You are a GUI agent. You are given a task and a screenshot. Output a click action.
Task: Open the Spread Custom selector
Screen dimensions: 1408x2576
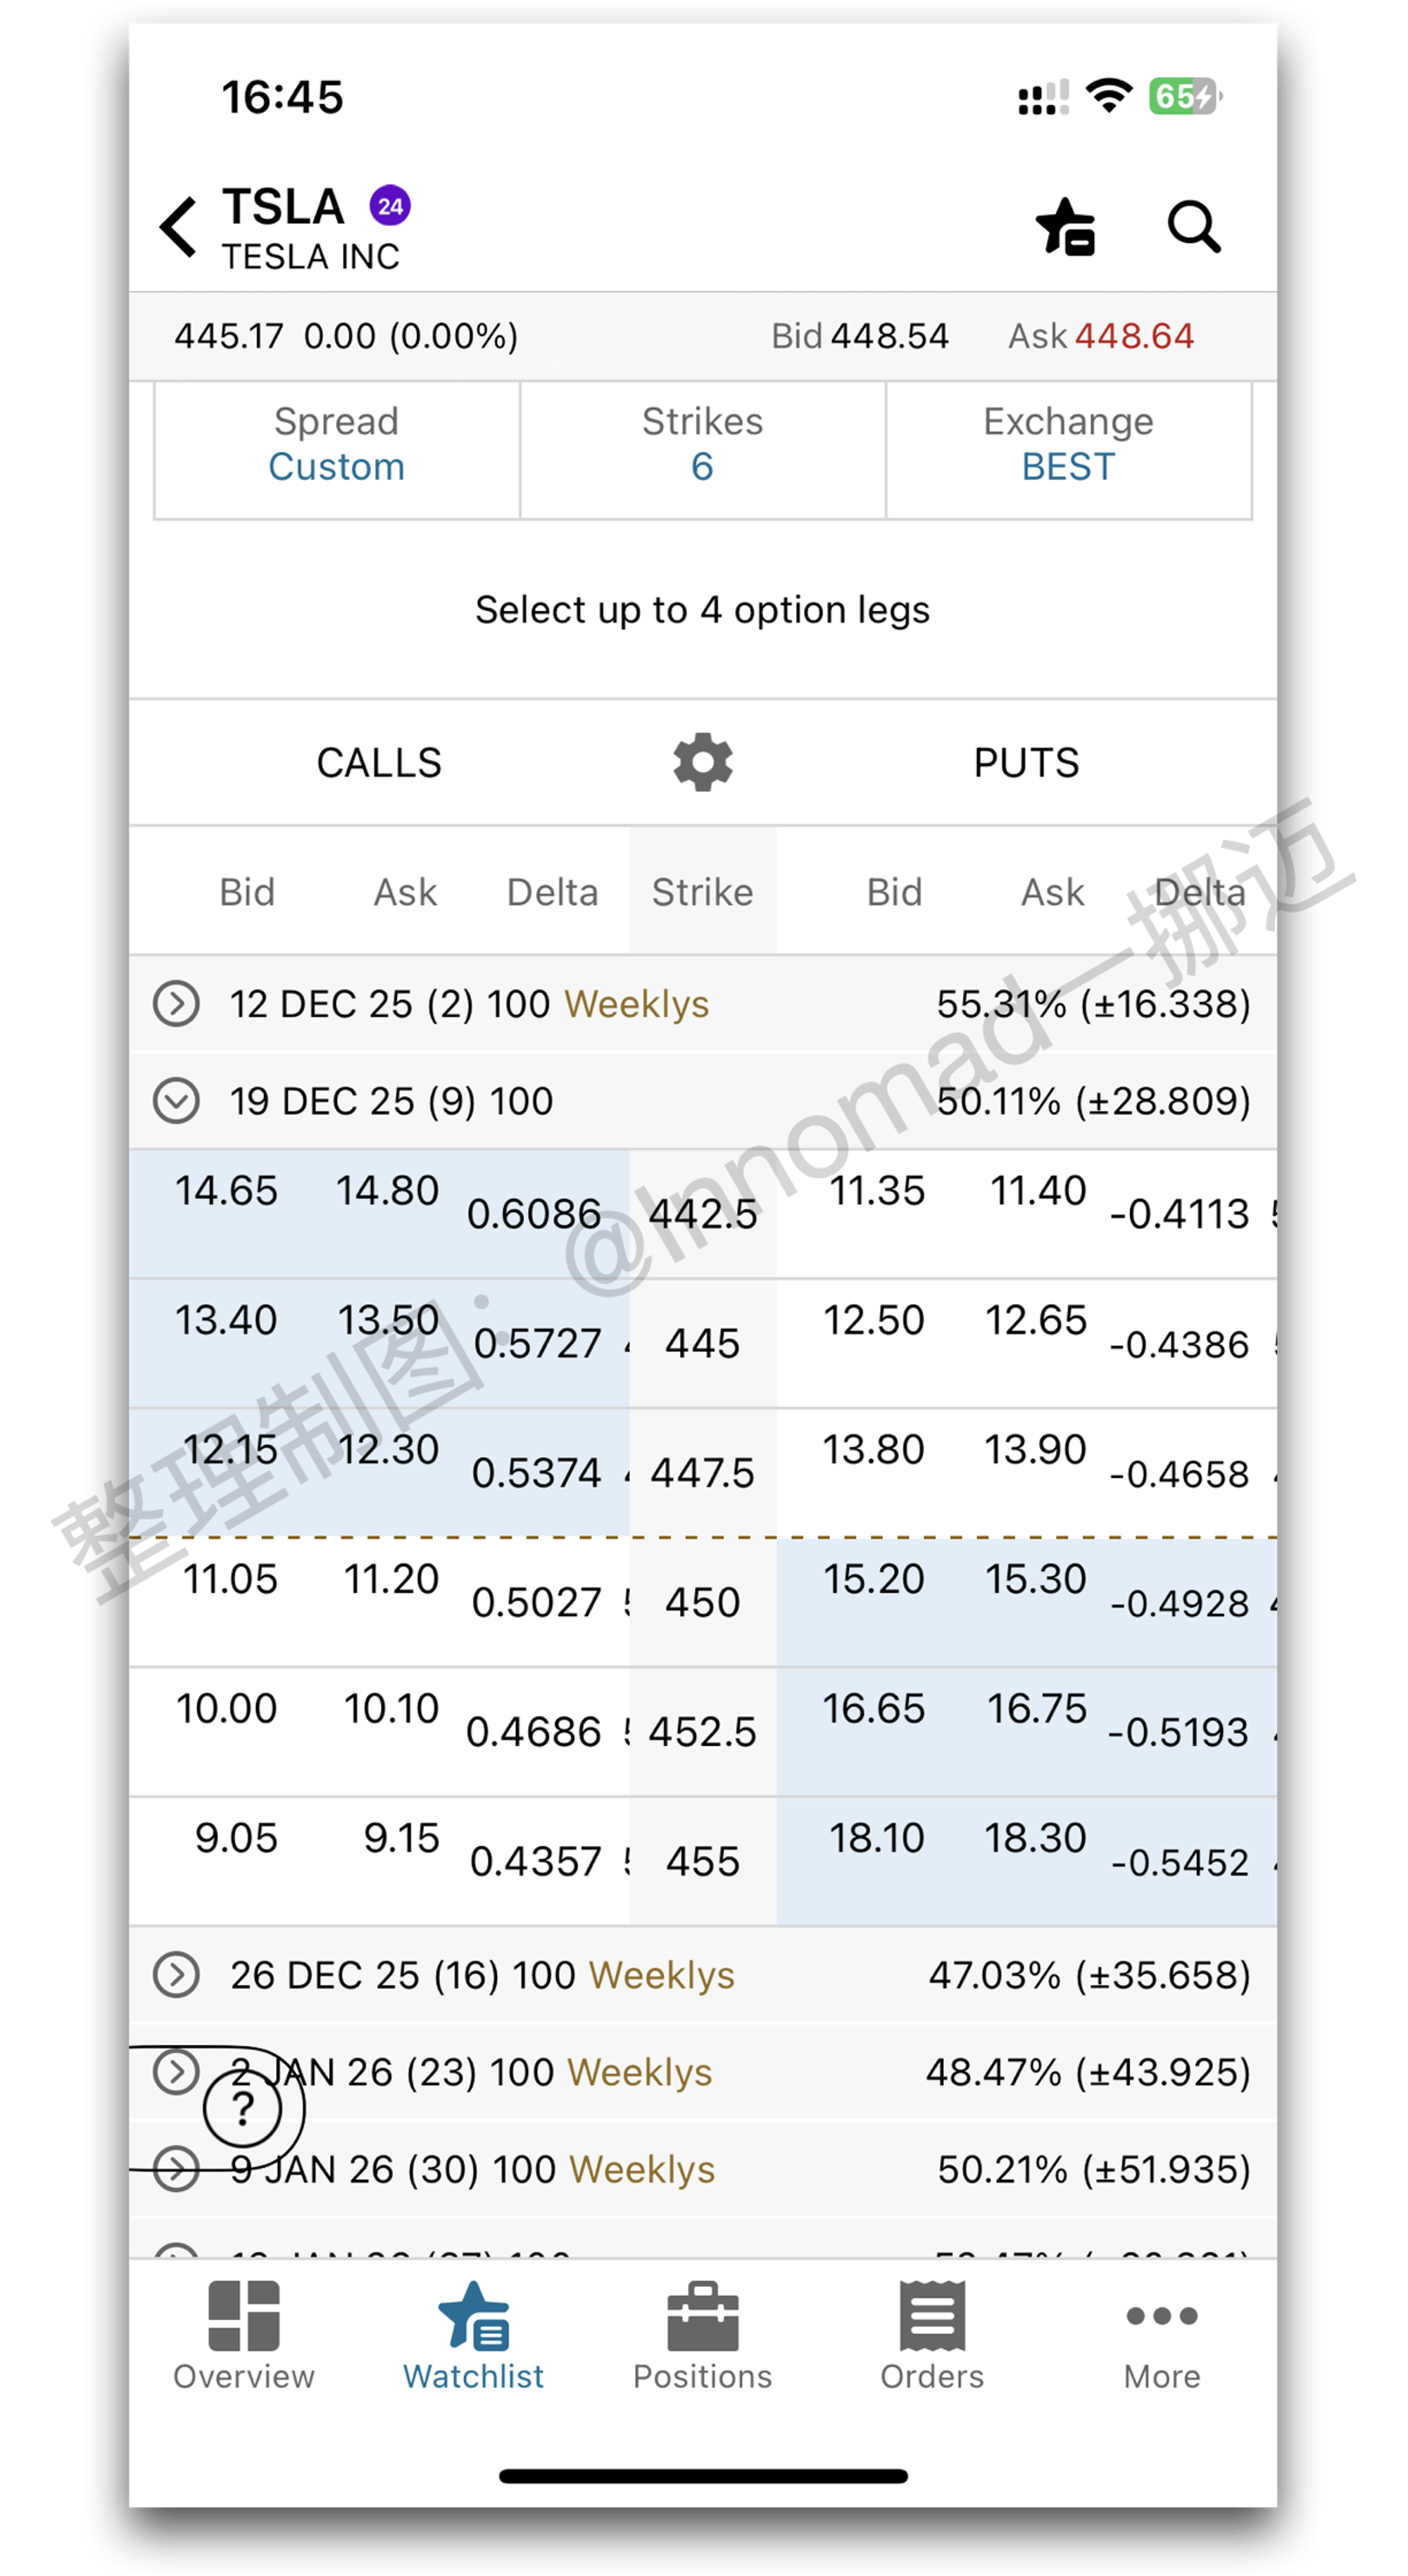337,447
